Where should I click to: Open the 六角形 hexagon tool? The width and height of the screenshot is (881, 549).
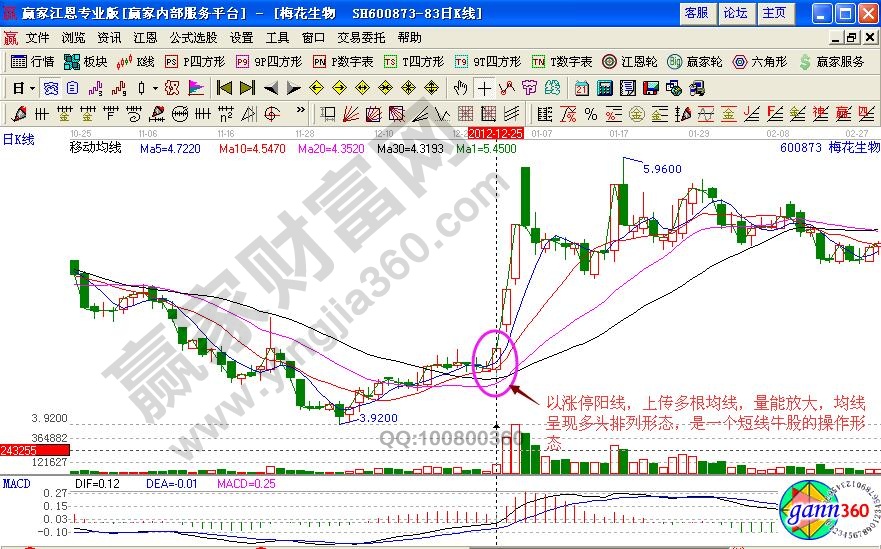tap(762, 61)
